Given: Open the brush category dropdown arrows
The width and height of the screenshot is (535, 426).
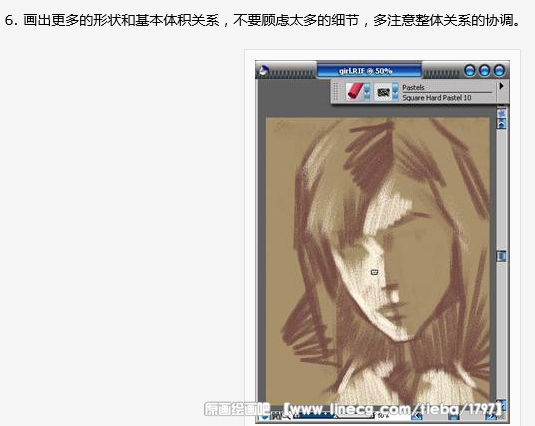Looking at the screenshot, I should pos(367,91).
